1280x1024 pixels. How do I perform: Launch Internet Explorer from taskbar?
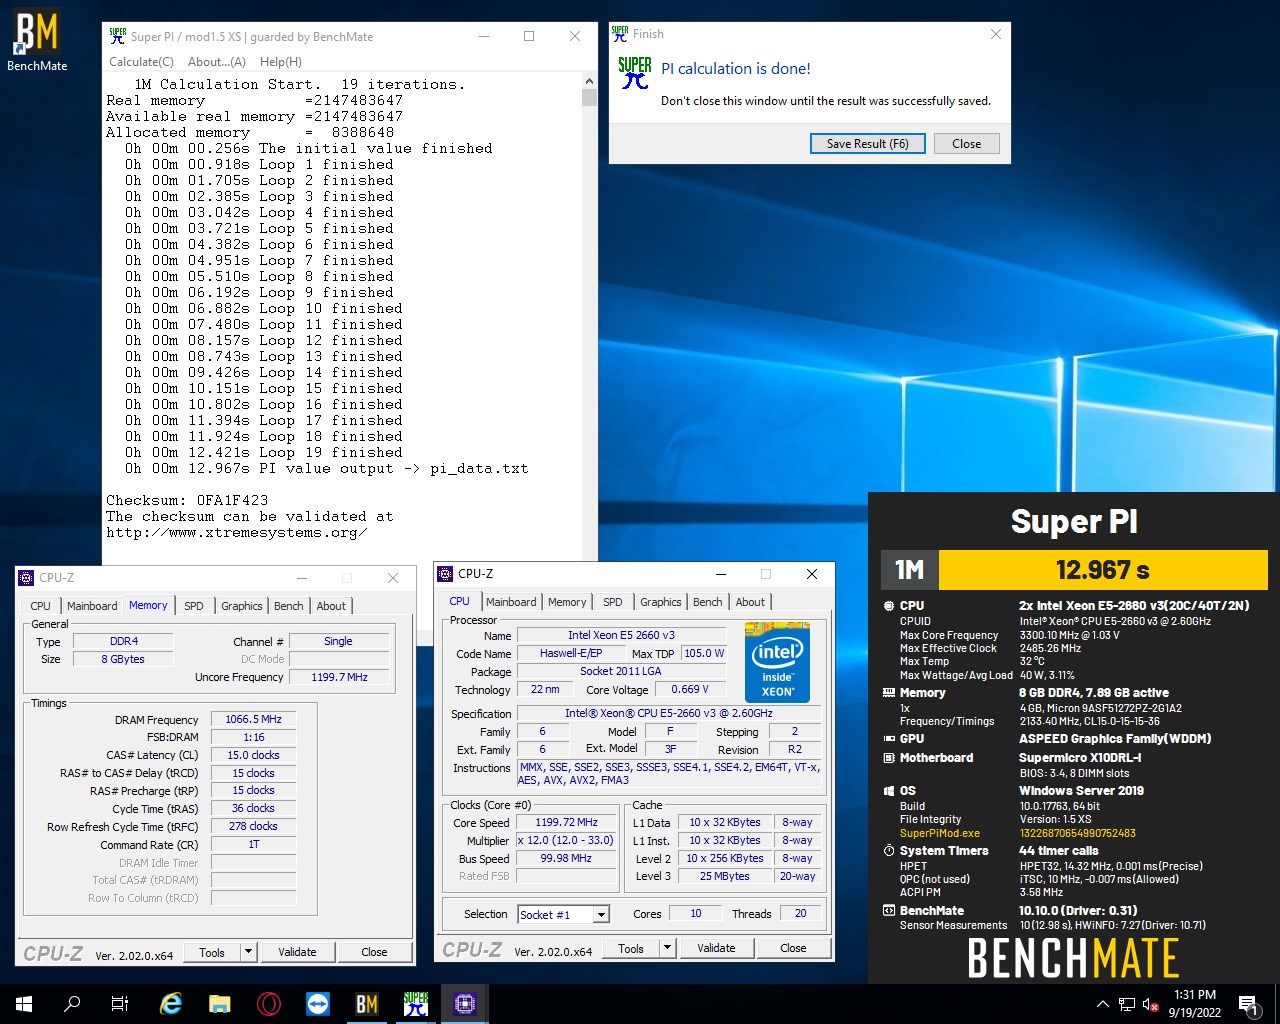[x=171, y=1004]
